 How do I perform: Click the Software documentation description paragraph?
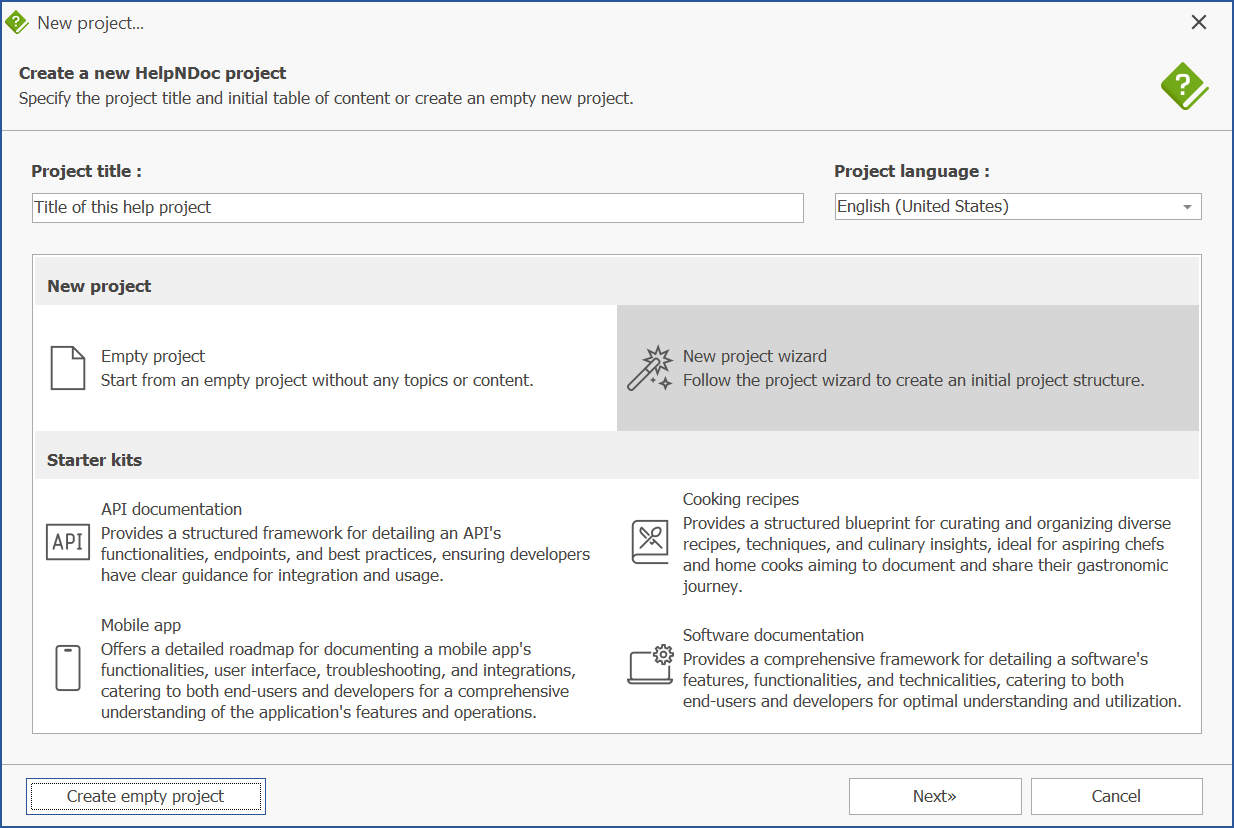click(x=932, y=680)
